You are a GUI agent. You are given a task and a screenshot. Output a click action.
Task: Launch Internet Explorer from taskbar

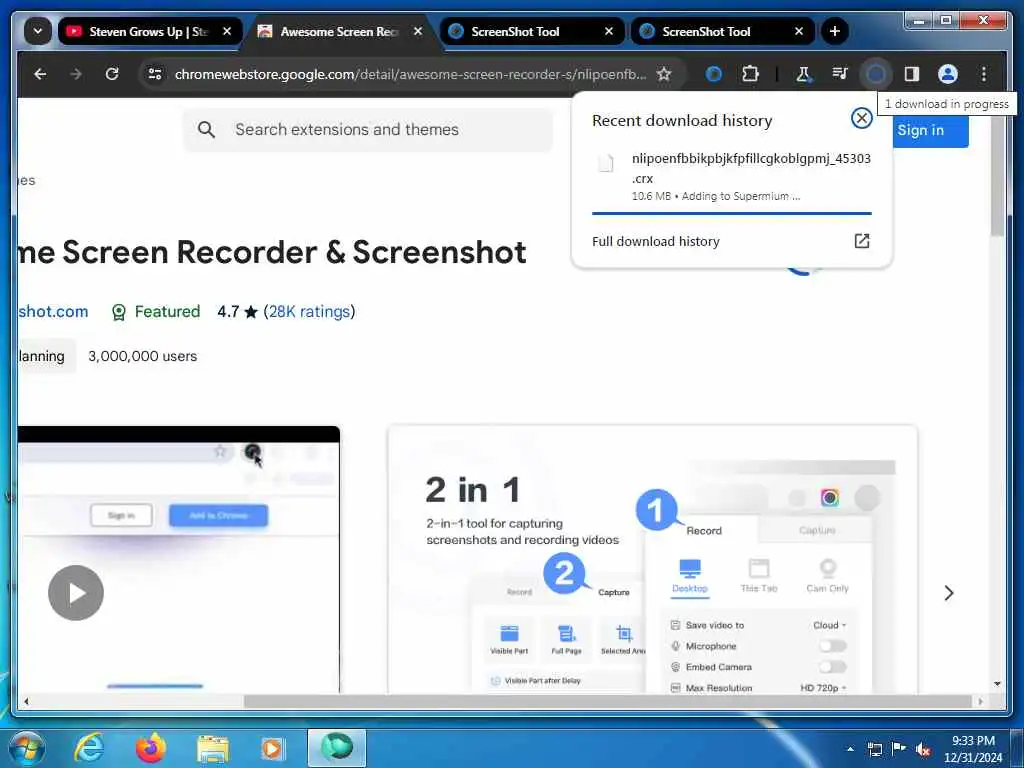pyautogui.click(x=89, y=748)
